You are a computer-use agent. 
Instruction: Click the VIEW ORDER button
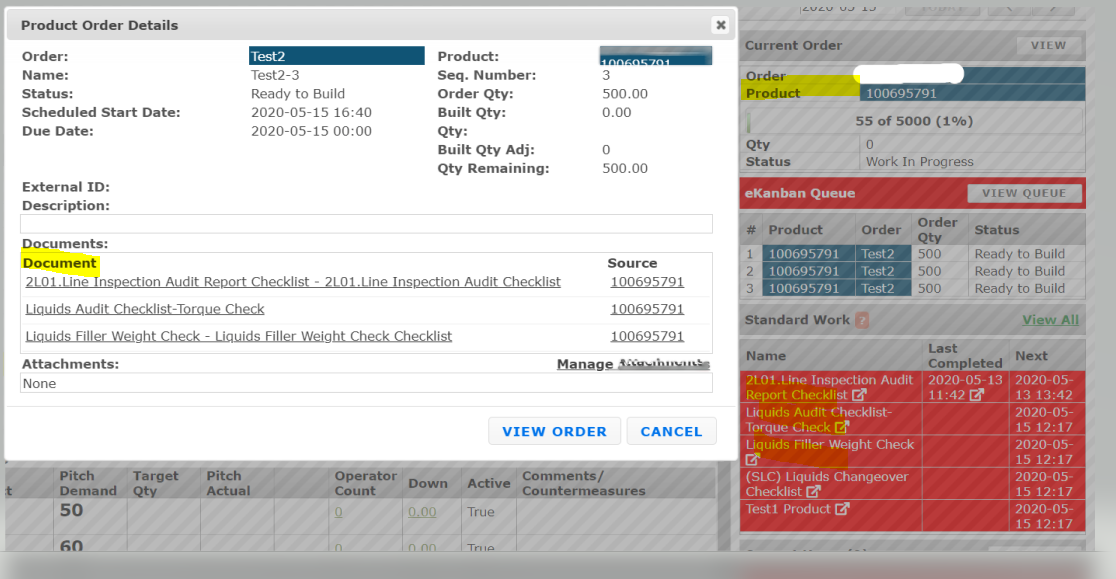(554, 431)
